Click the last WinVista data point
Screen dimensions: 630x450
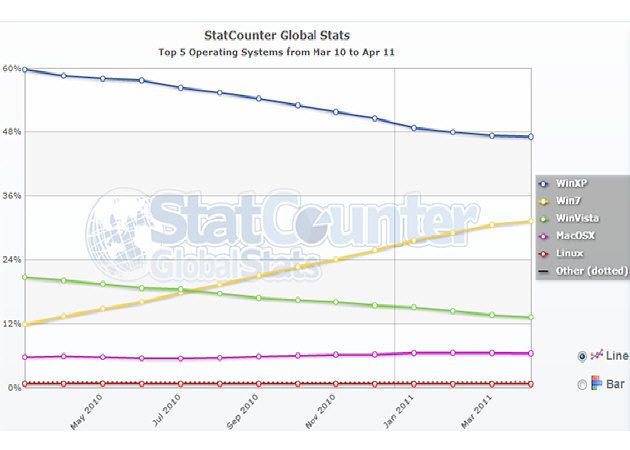pyautogui.click(x=531, y=317)
